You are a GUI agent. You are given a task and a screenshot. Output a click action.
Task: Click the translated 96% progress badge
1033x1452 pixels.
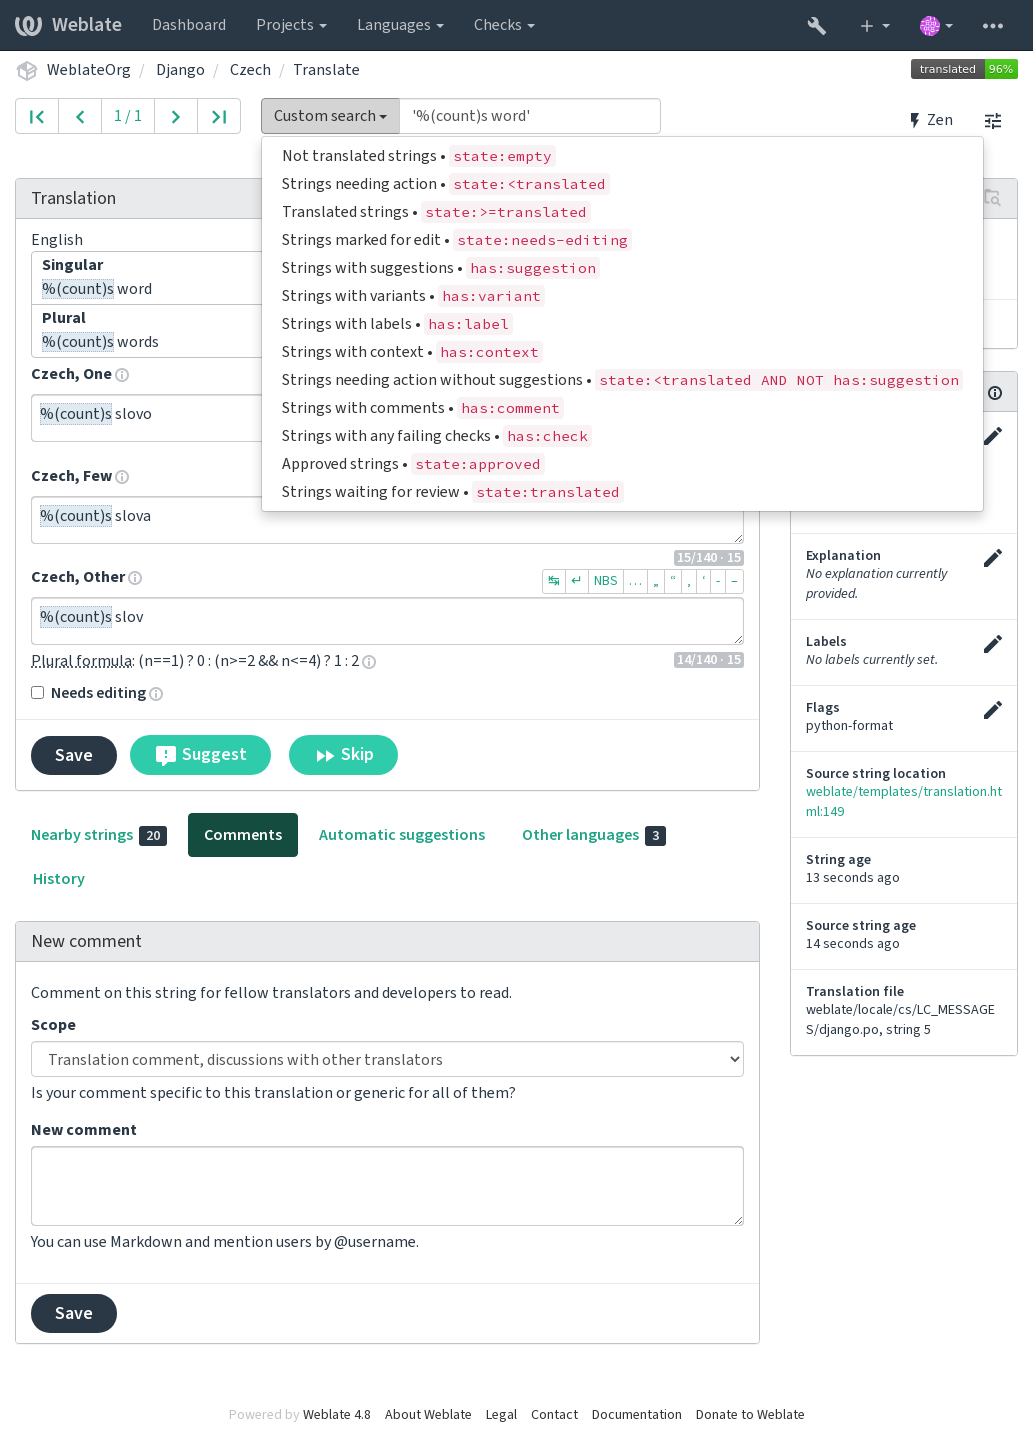tap(964, 69)
